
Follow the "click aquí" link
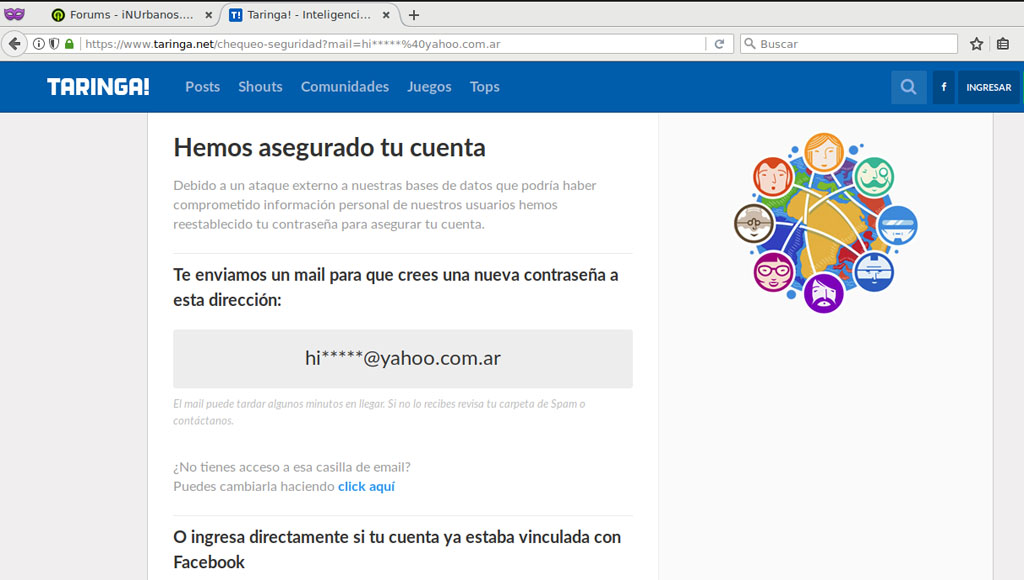click(365, 486)
